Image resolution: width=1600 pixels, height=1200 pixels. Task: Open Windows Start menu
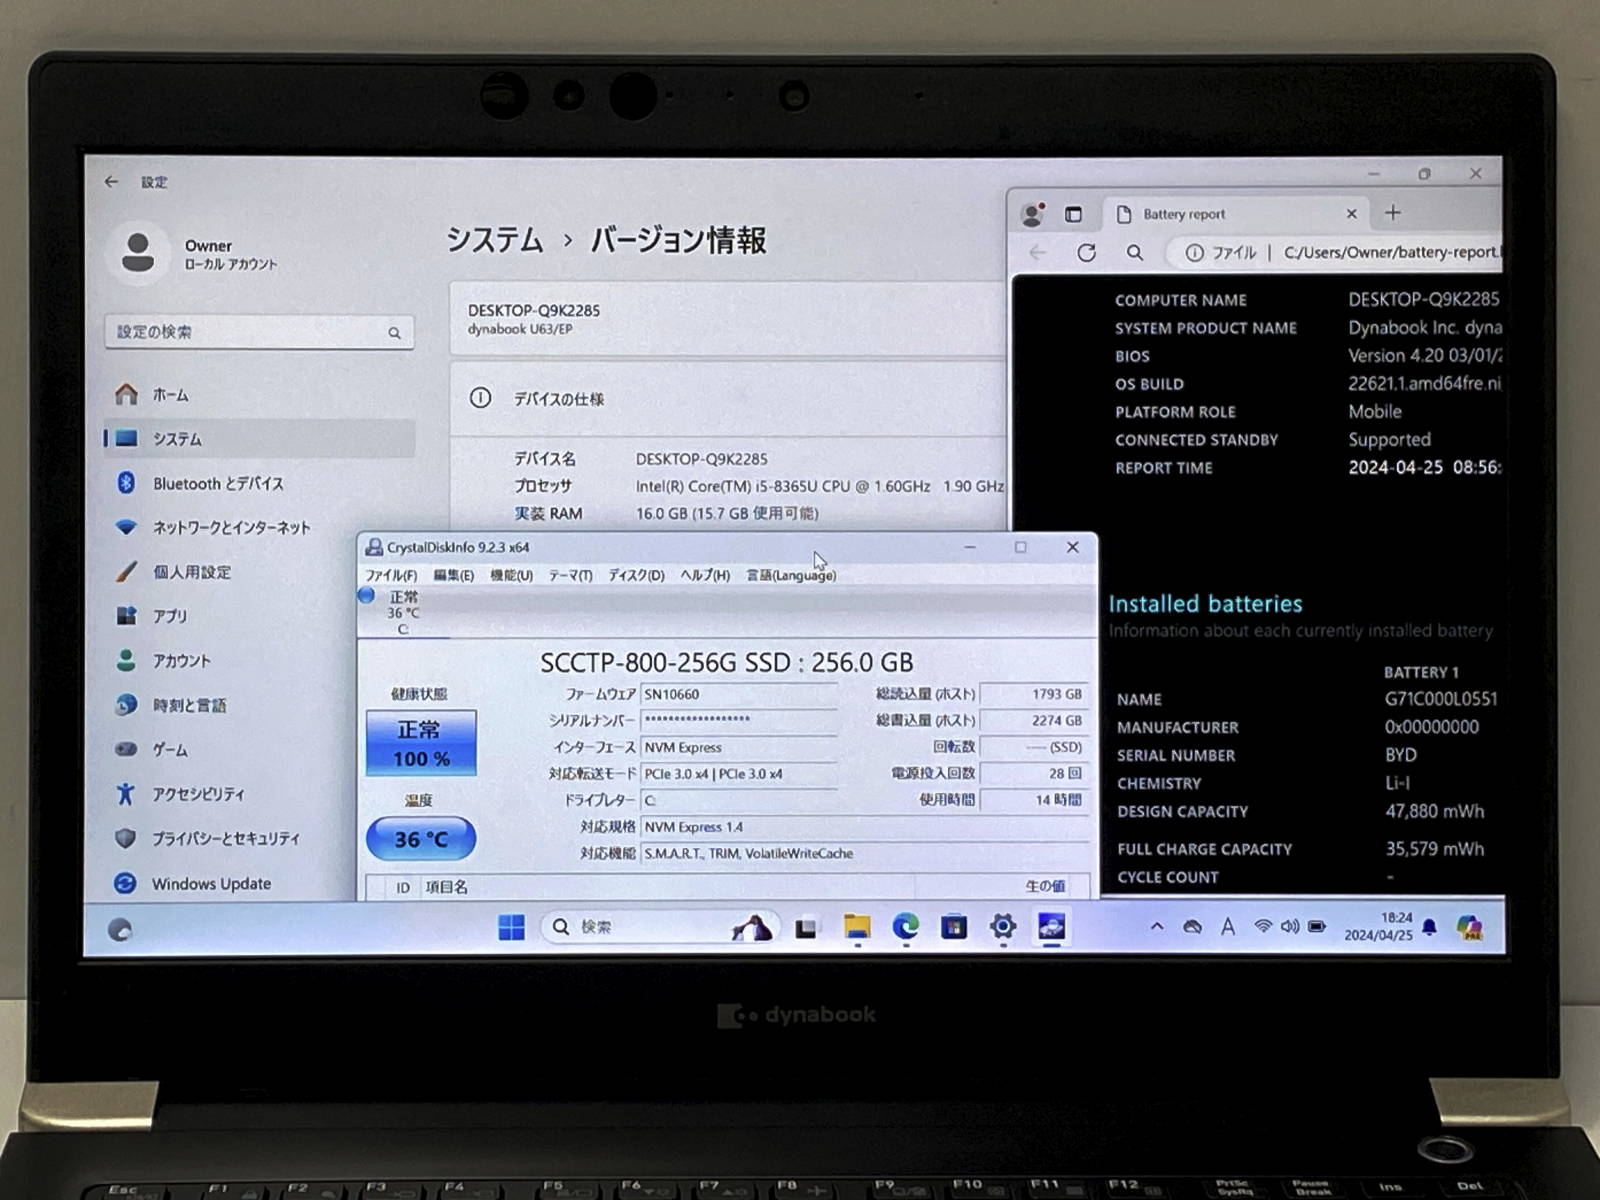[511, 928]
